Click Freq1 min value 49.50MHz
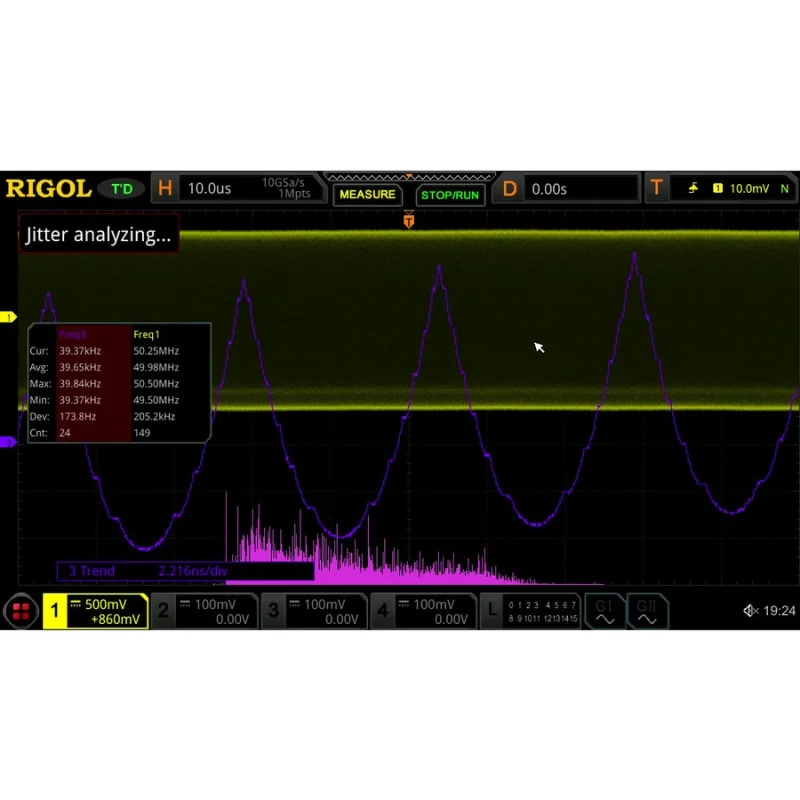Screen dimensions: 800x800 (156, 400)
